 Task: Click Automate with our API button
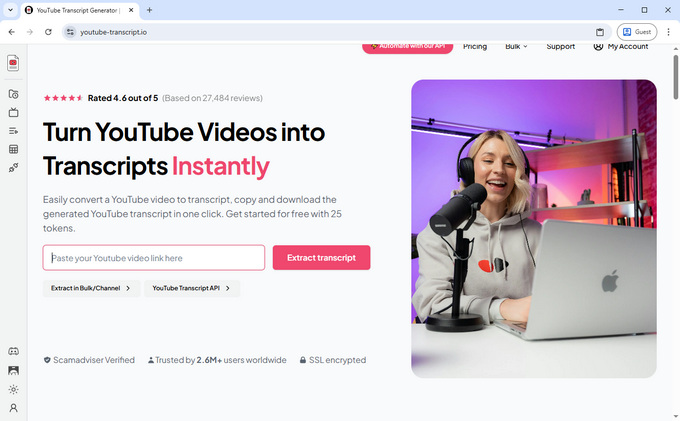408,47
